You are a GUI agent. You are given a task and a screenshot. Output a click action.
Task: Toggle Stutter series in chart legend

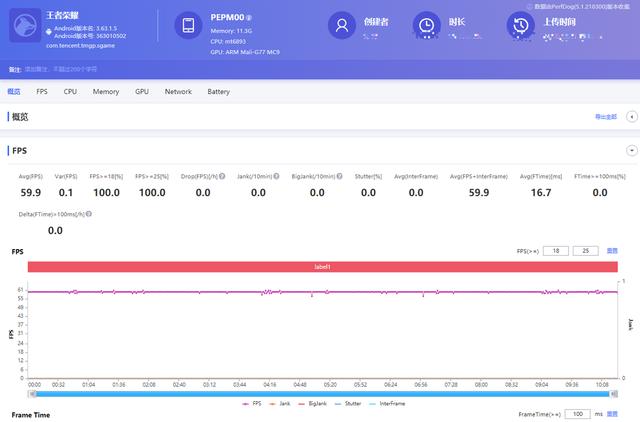[x=348, y=403]
